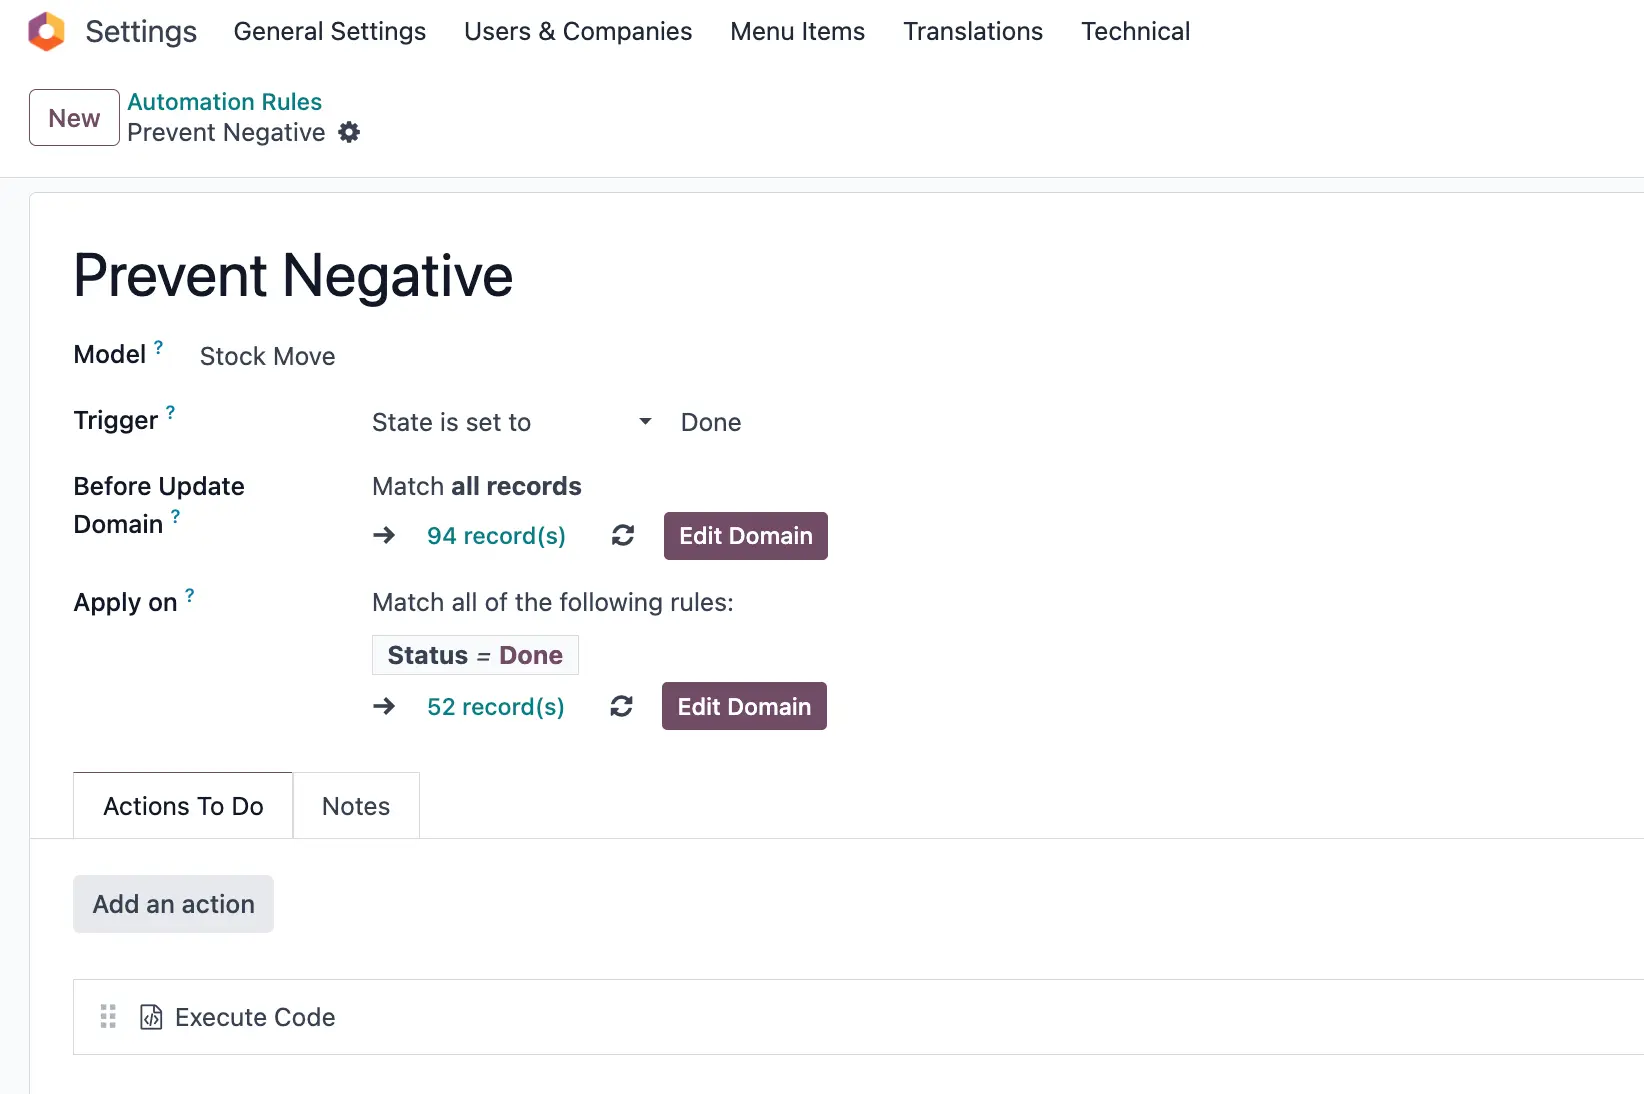The width and height of the screenshot is (1644, 1094).
Task: Change the trigger state value Done
Action: [x=711, y=423]
